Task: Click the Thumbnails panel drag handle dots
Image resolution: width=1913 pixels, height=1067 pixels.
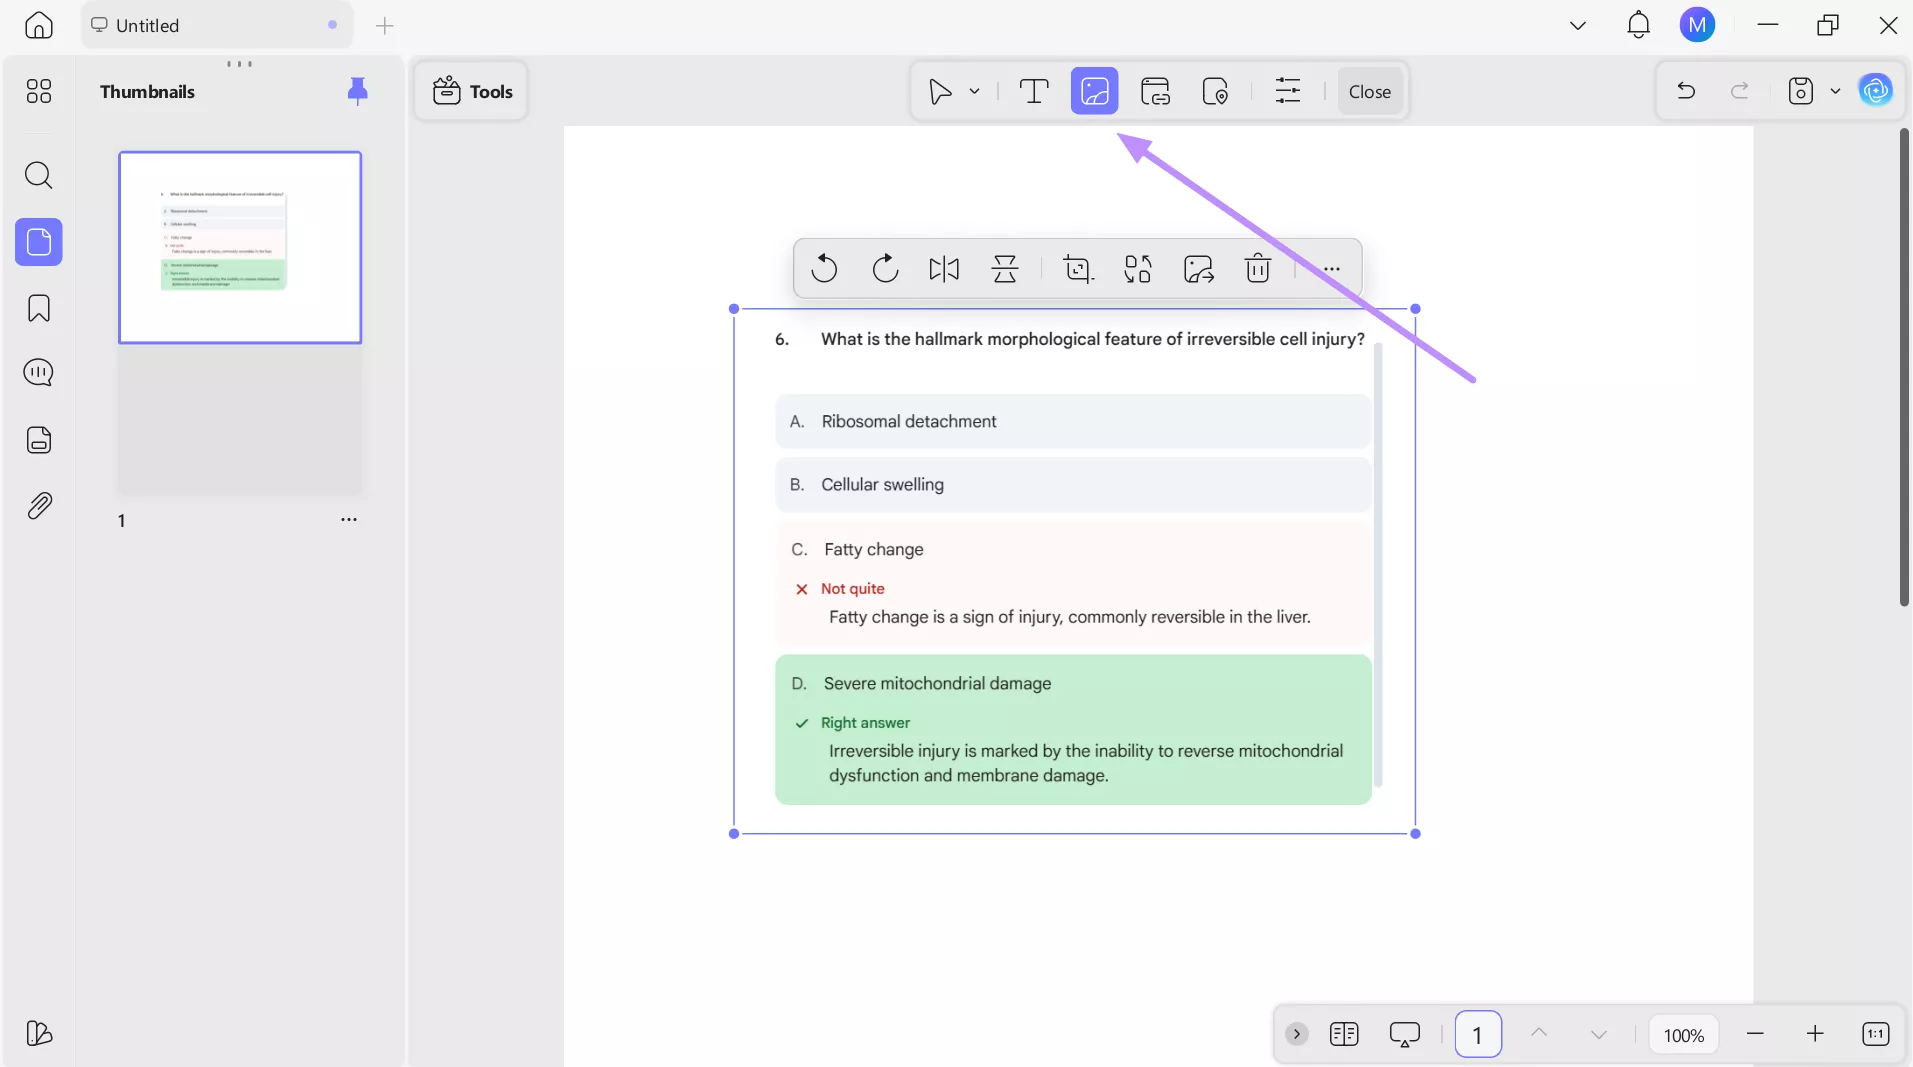Action: [239, 63]
